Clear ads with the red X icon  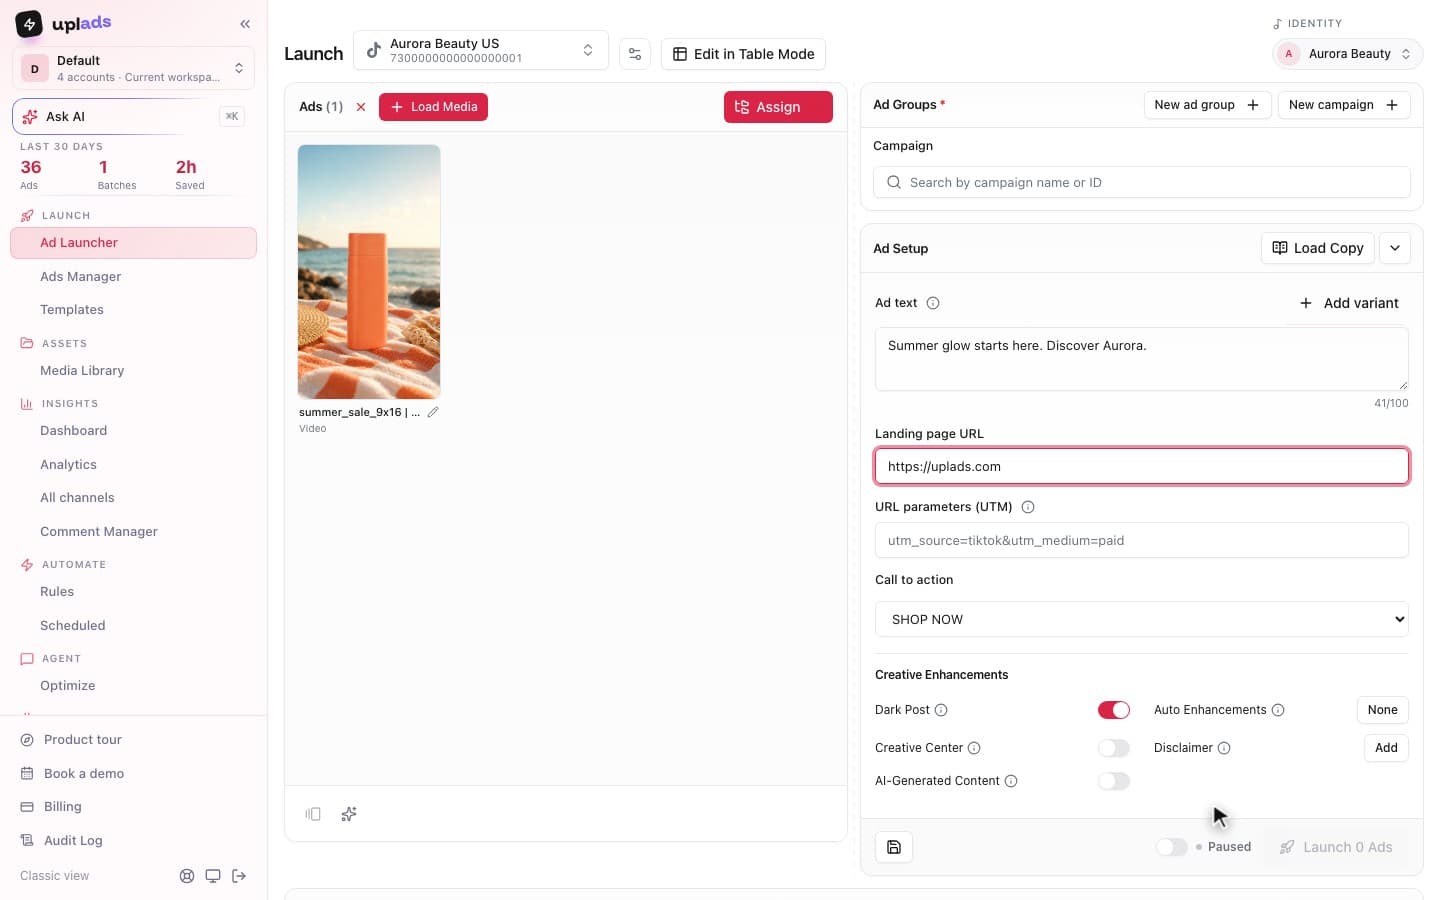coord(361,107)
